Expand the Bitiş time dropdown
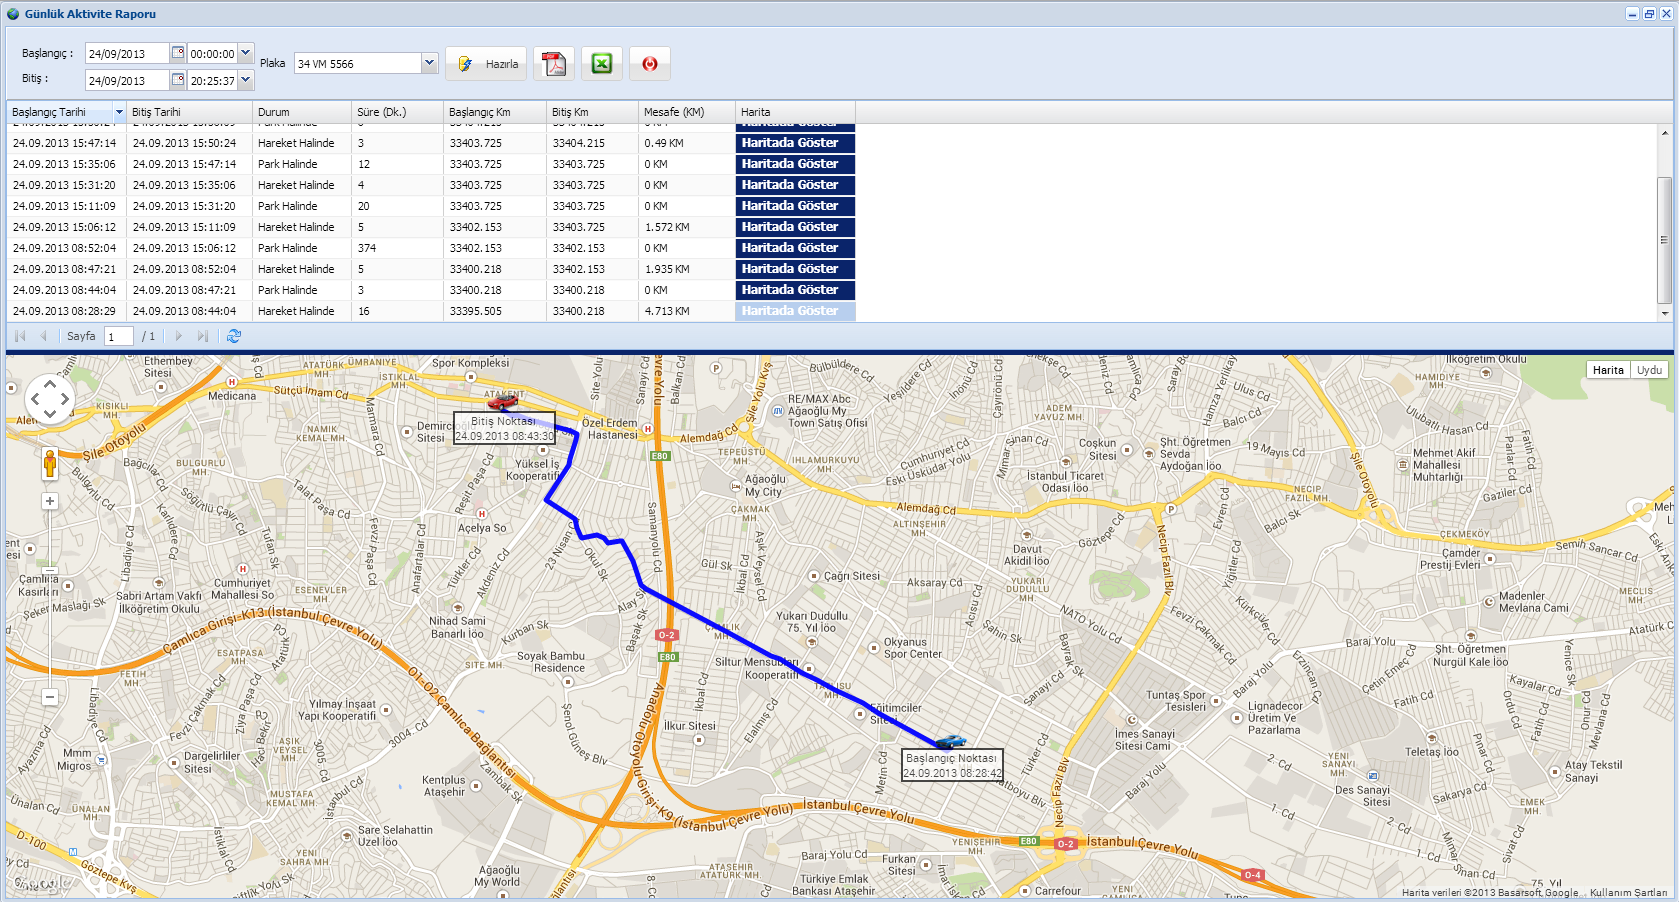The height and width of the screenshot is (902, 1679). point(246,80)
